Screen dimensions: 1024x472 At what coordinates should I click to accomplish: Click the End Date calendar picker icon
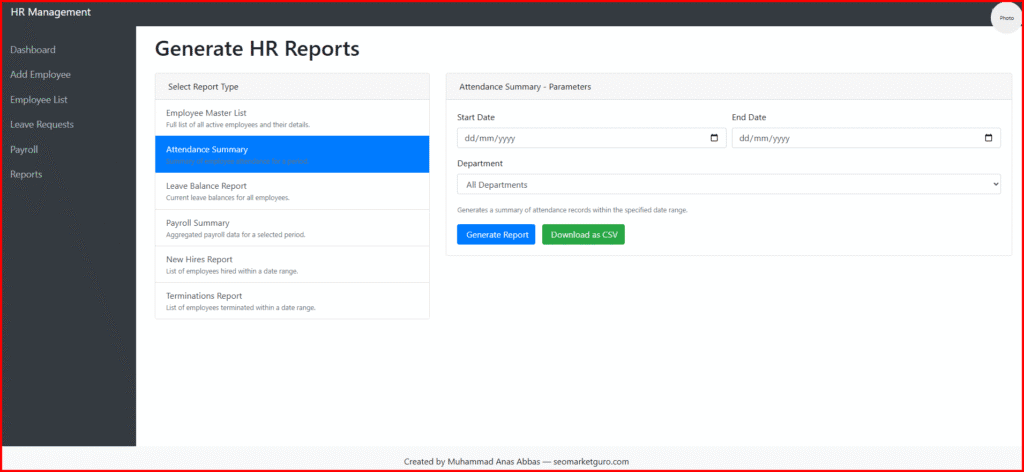coord(988,138)
